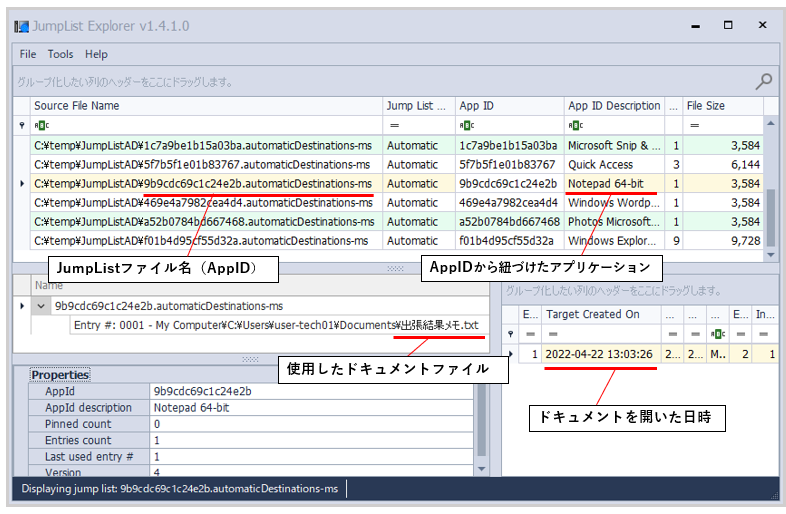The width and height of the screenshot is (786, 514).
Task: Open the File menu
Action: pos(28,54)
